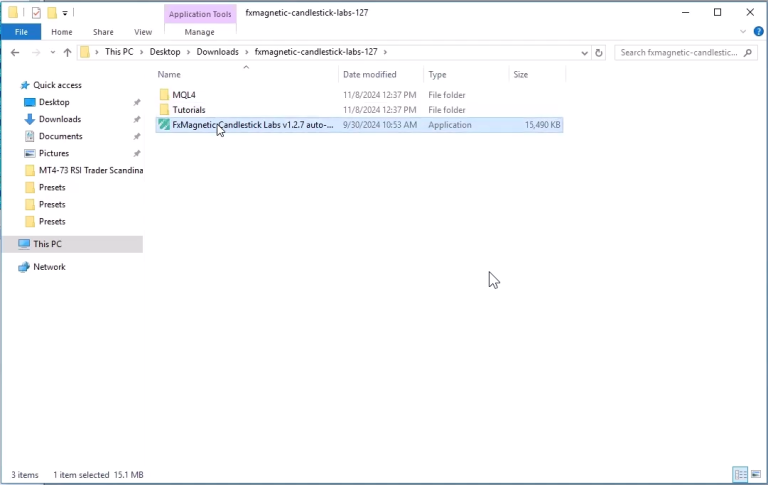The image size is (768, 485).
Task: Click the Properties quick access toolbar icon
Action: (36, 13)
